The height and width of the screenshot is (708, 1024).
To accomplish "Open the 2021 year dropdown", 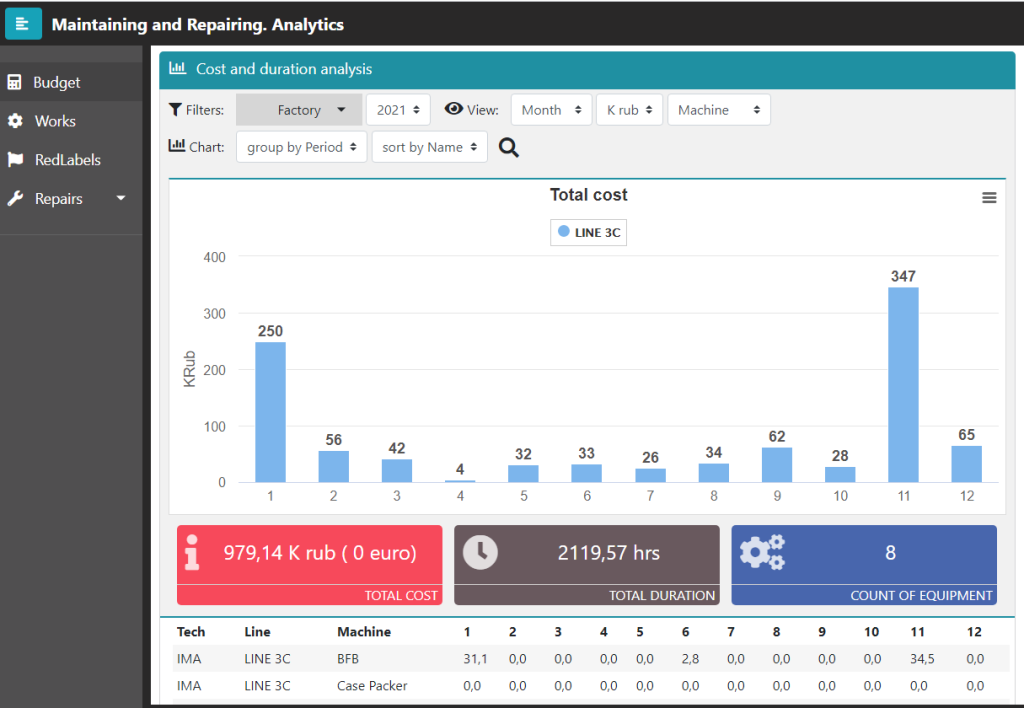I will pyautogui.click(x=398, y=110).
